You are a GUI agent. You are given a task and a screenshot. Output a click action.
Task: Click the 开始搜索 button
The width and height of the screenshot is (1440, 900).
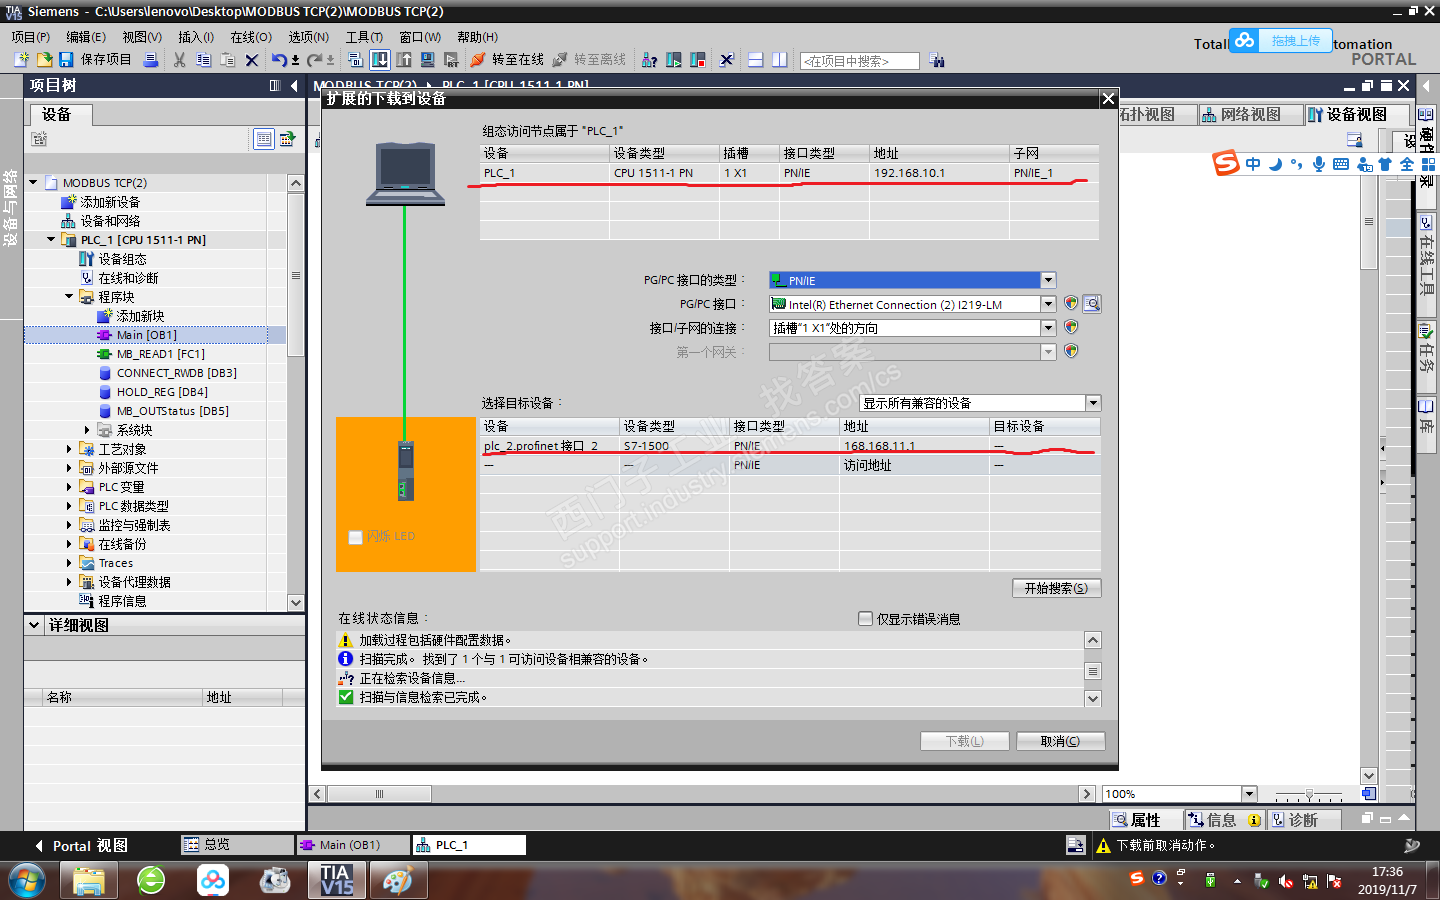1056,588
